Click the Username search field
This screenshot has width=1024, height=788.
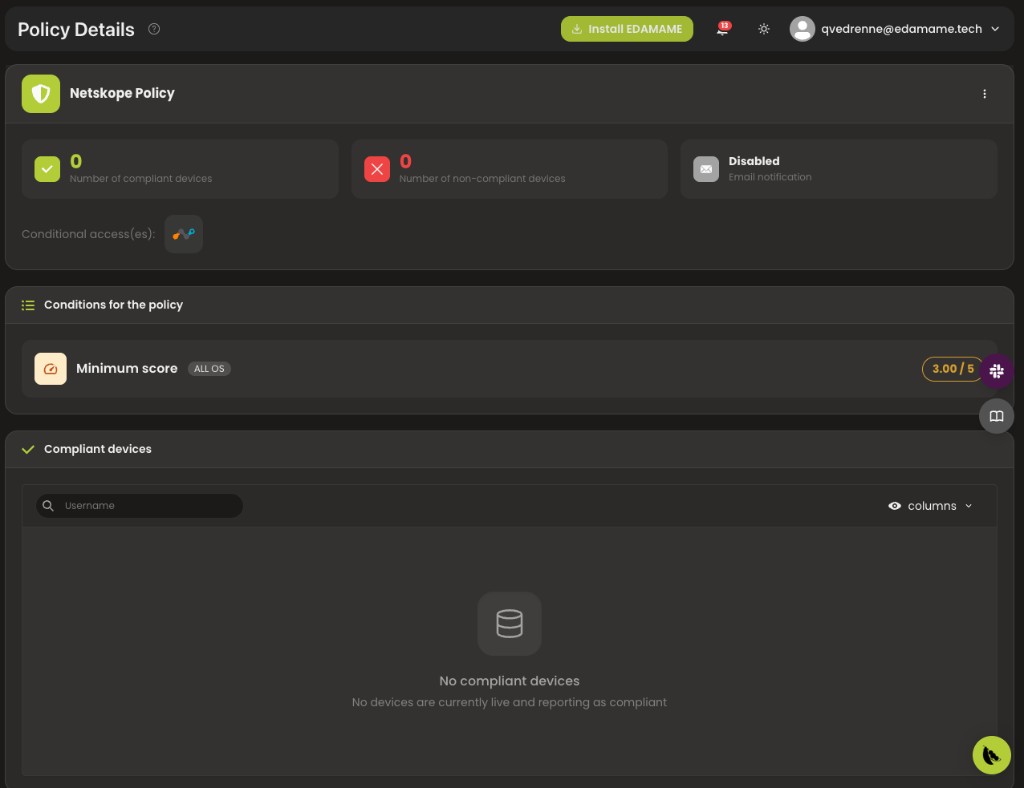point(140,506)
